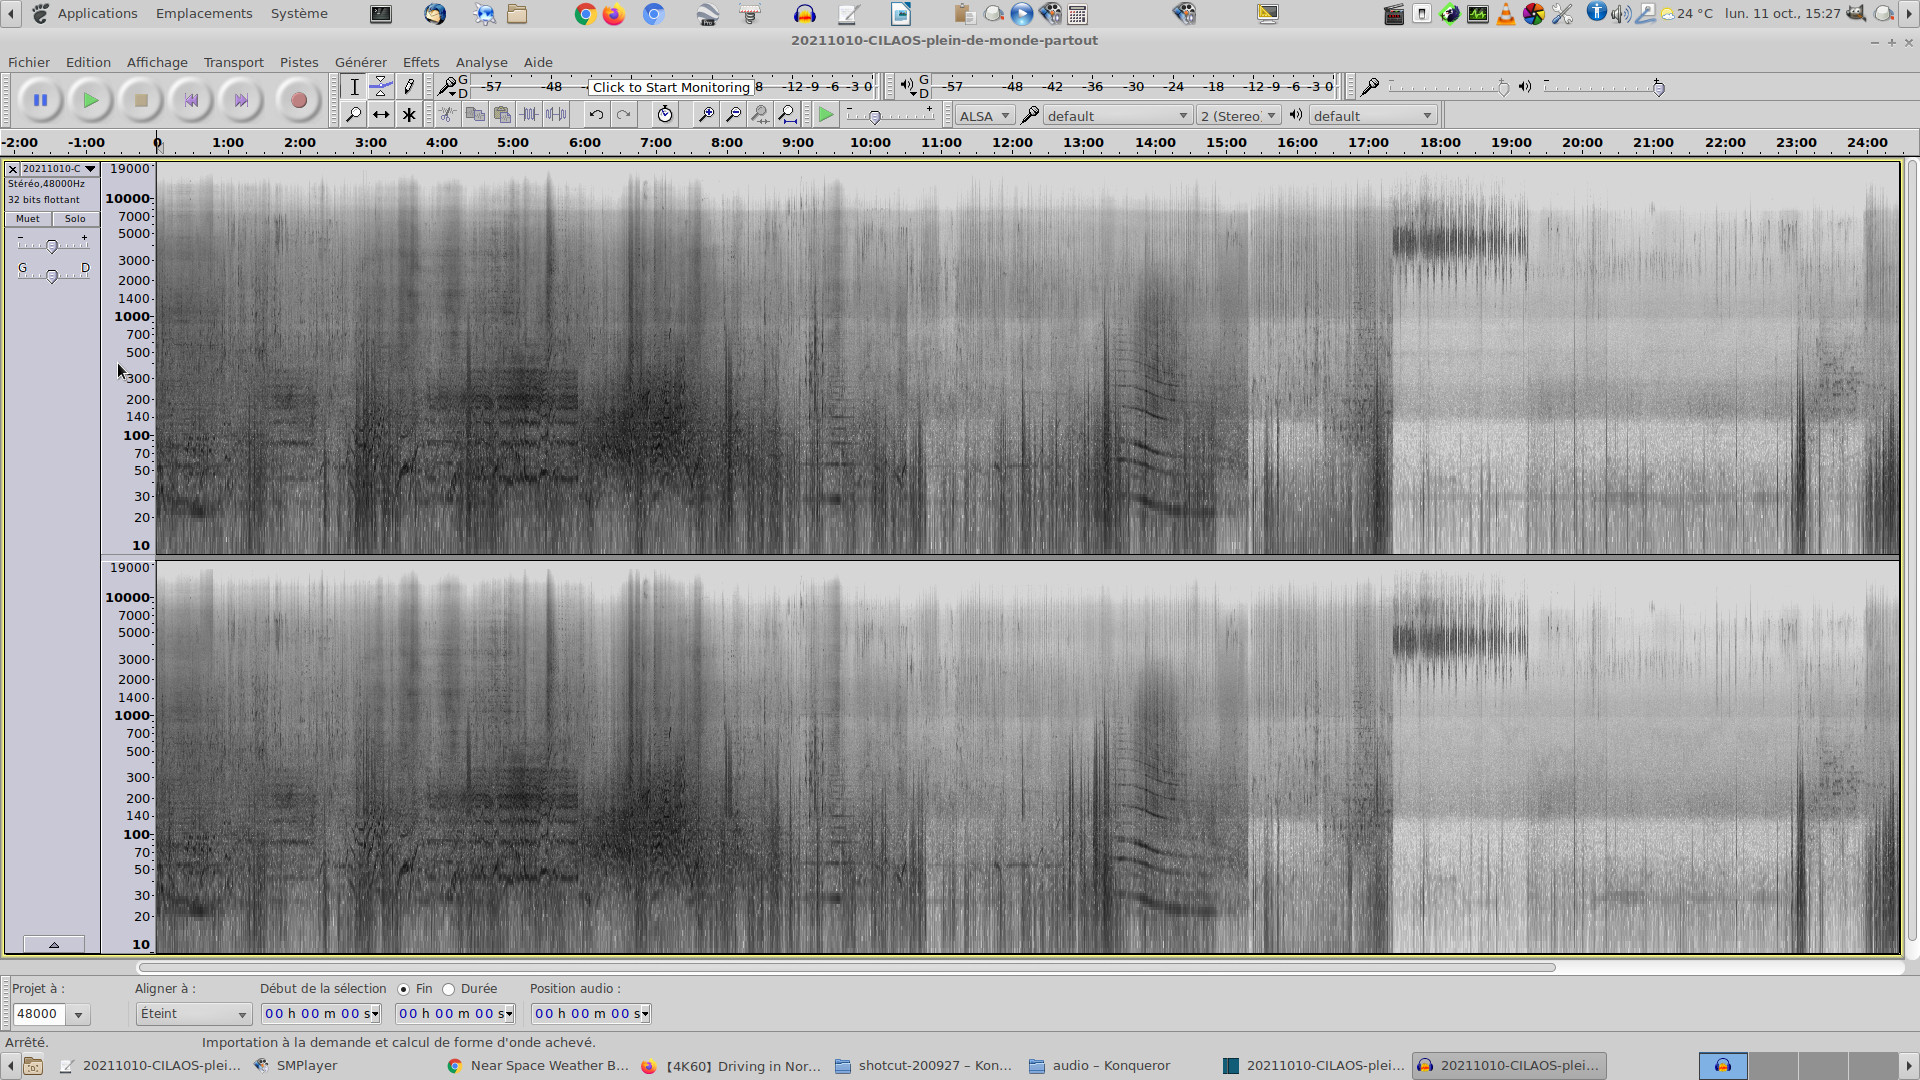Mute the track with Muet button

(x=28, y=219)
